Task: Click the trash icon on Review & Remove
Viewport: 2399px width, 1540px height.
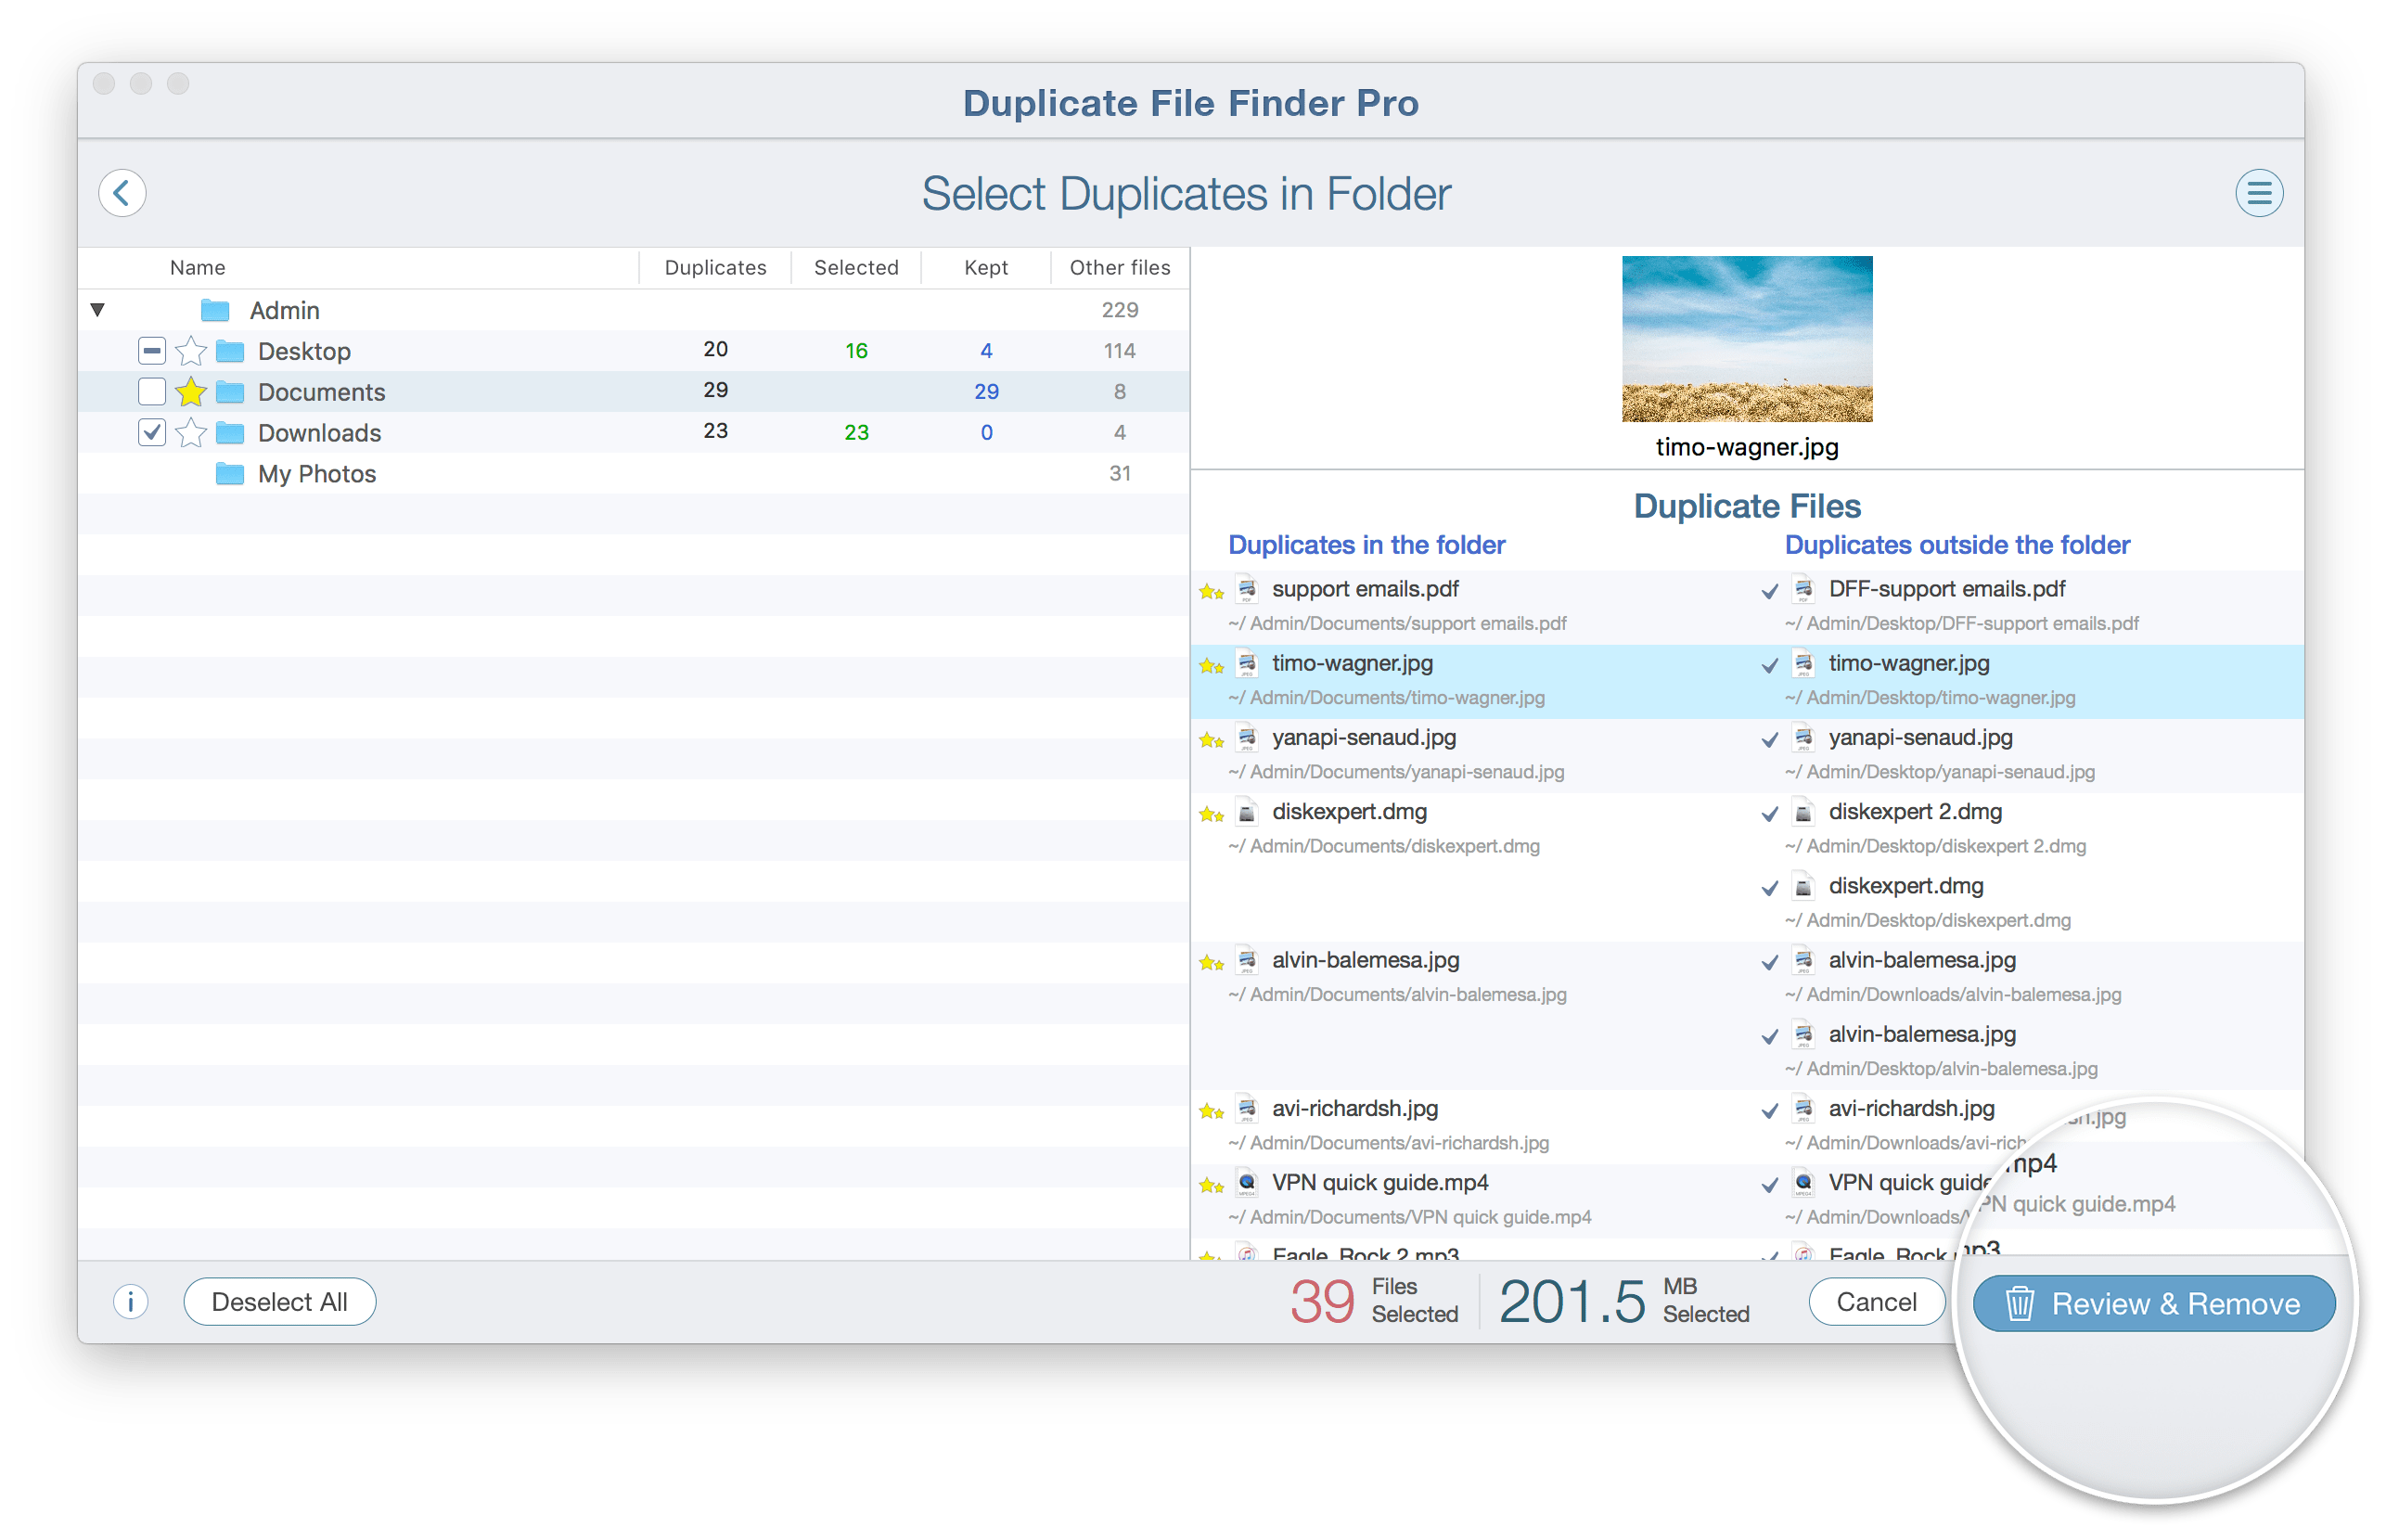Action: click(2020, 1303)
